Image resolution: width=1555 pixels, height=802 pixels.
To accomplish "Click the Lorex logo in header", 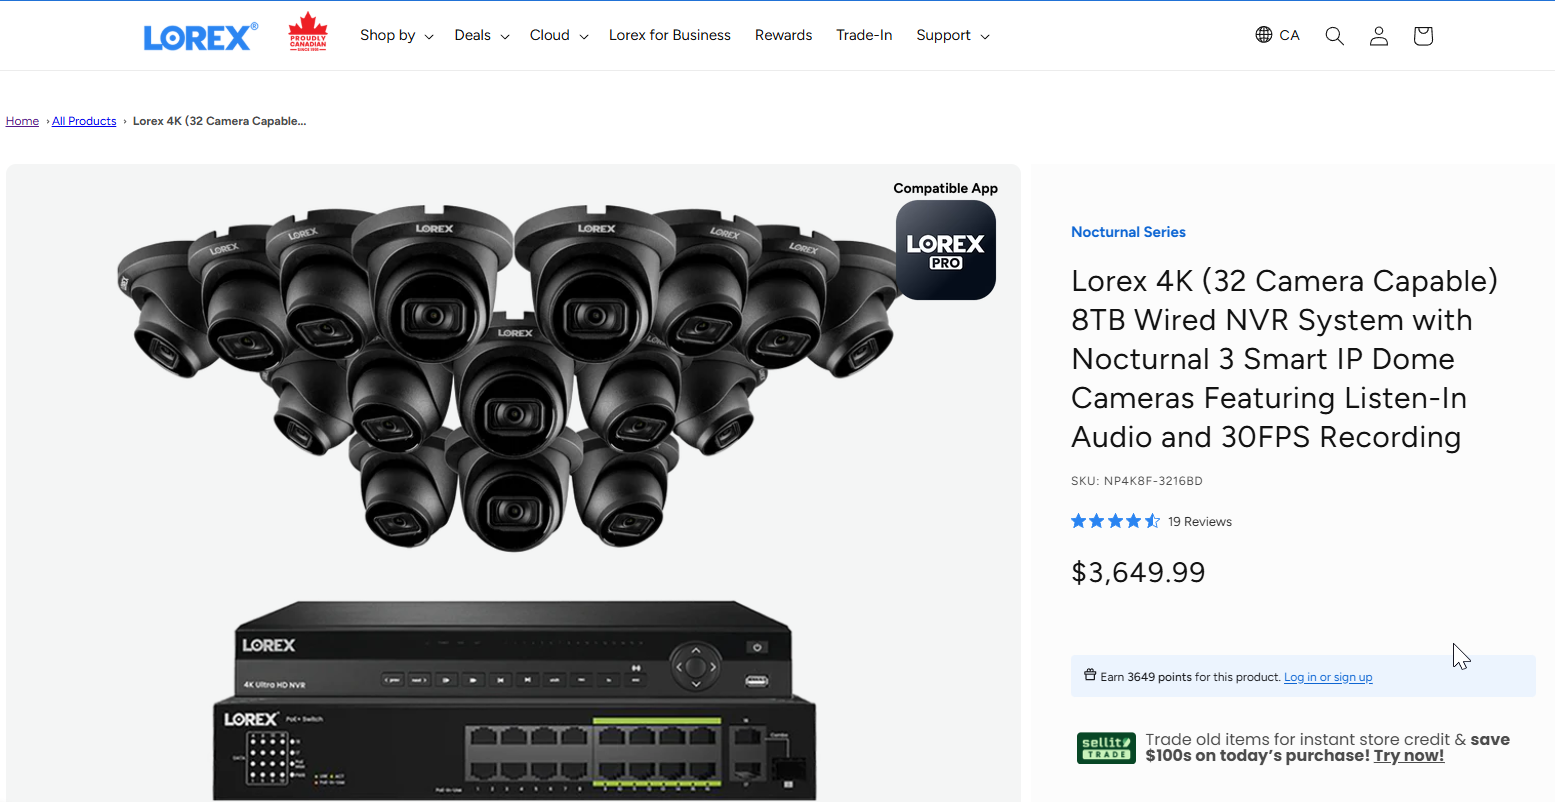I will click(200, 37).
